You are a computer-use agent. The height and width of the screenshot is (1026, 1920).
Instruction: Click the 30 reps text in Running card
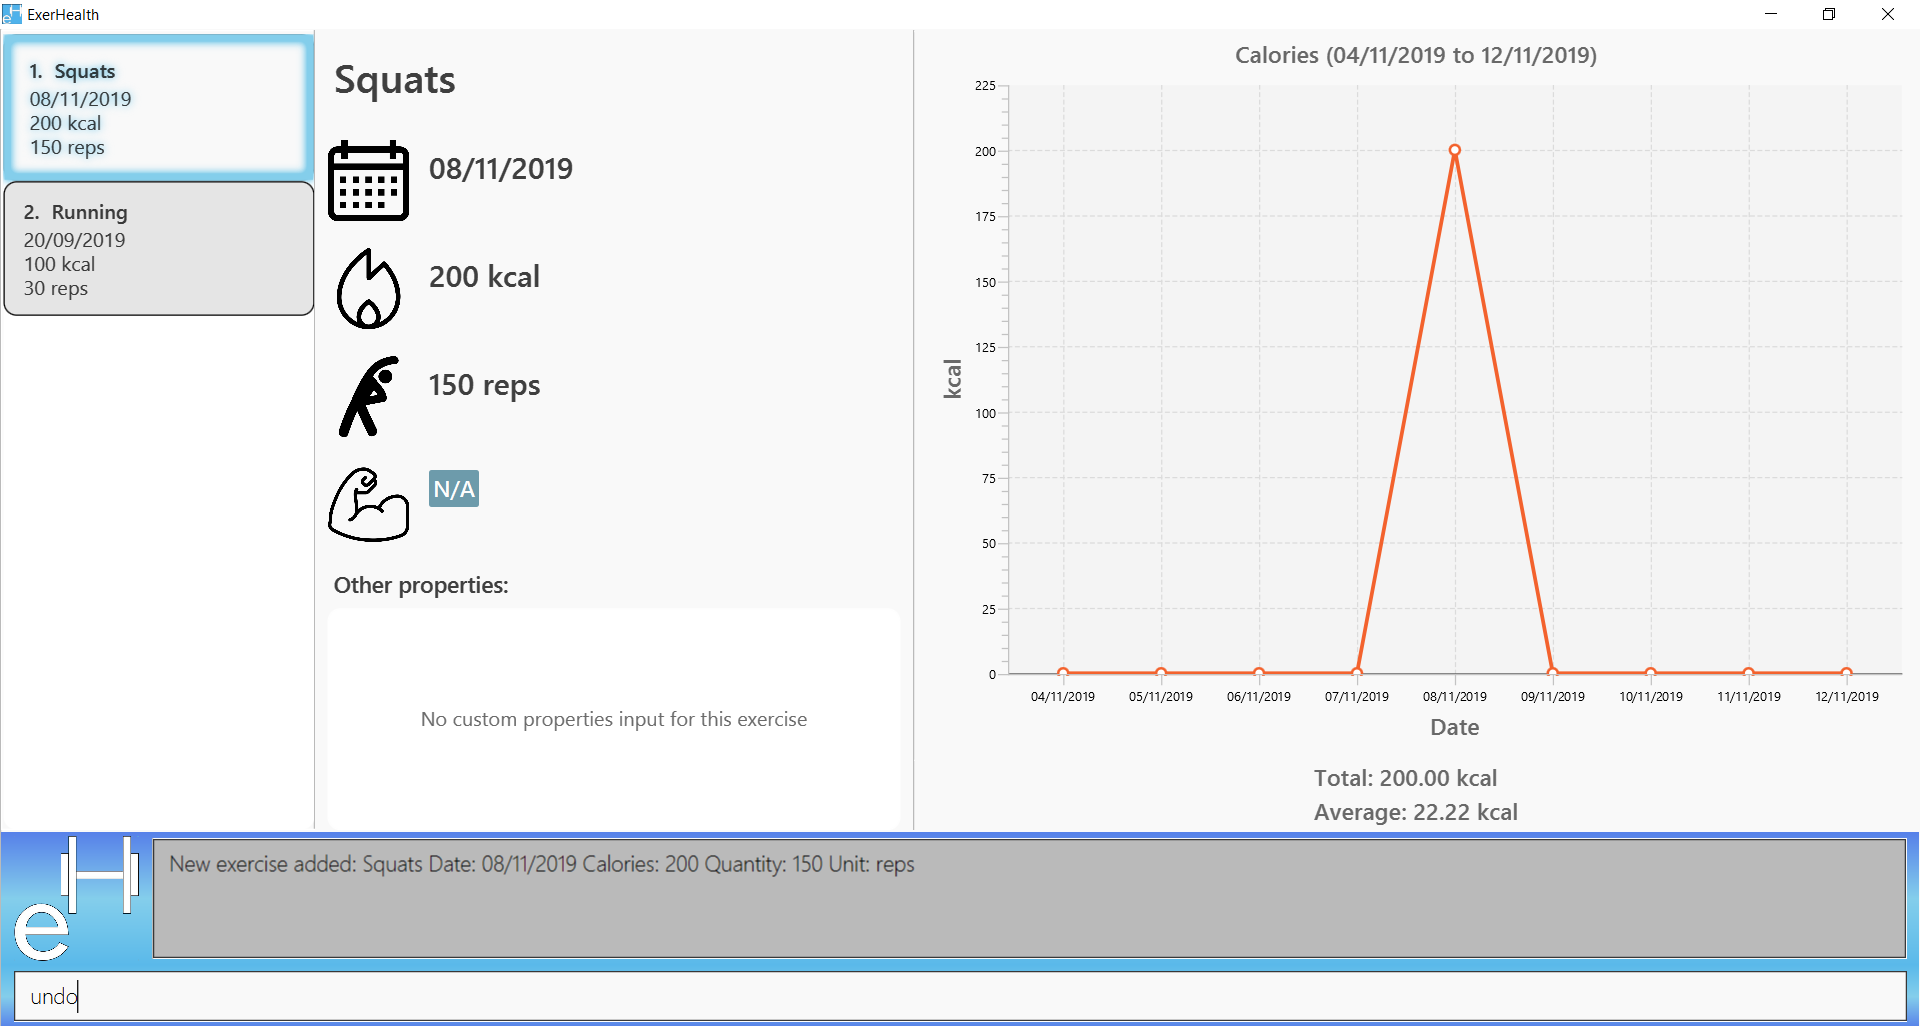56,289
